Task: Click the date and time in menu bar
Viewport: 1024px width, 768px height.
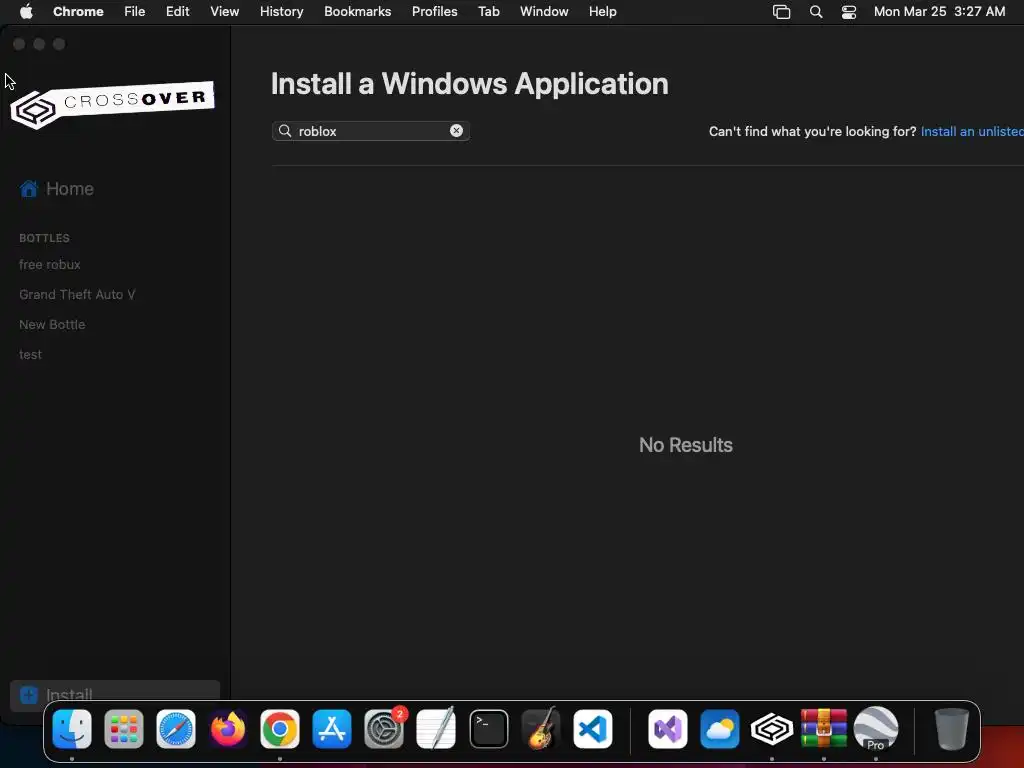Action: tap(939, 11)
